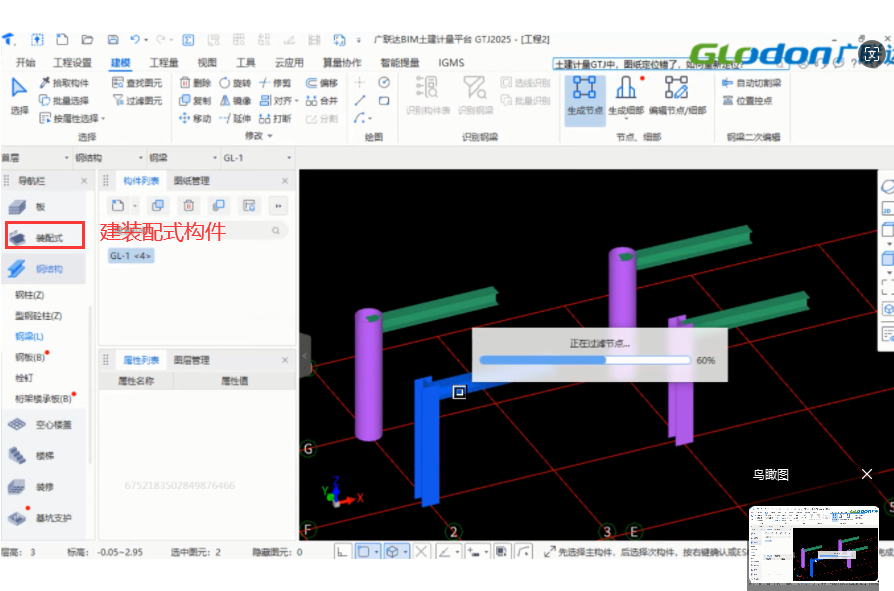The image size is (894, 591).
Task: Click new component icon in 构件列表
Action: [x=118, y=205]
